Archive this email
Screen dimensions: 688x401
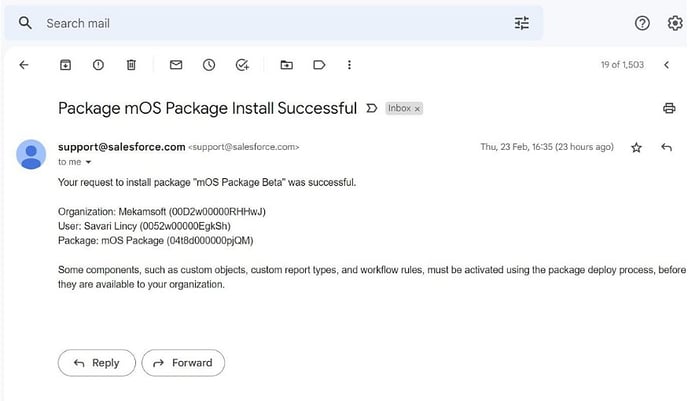click(65, 65)
